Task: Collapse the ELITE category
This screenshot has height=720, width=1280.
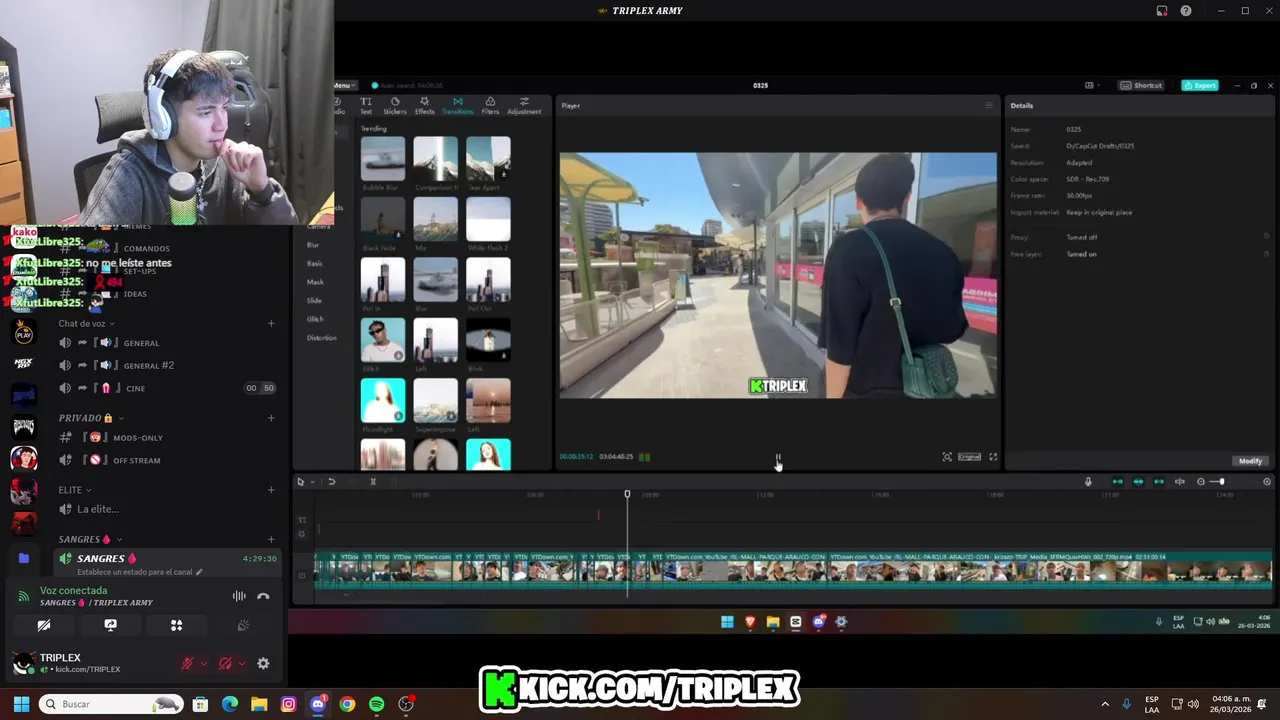Action: pyautogui.click(x=75, y=490)
